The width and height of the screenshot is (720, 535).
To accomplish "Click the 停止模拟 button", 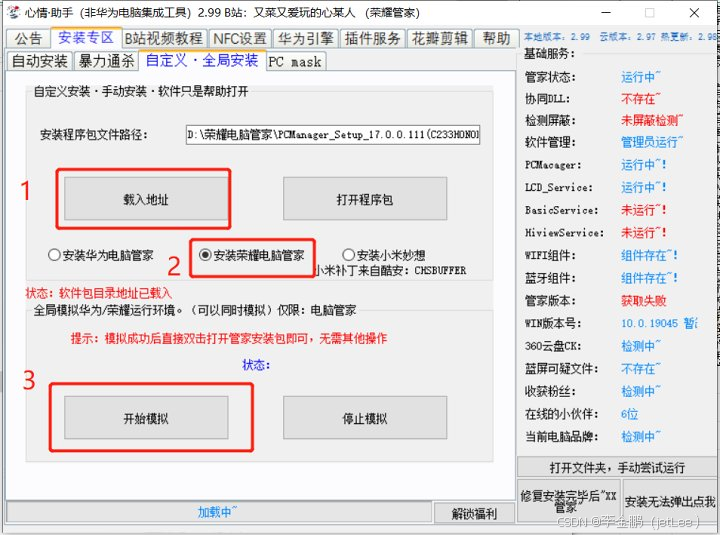I will click(x=365, y=418).
